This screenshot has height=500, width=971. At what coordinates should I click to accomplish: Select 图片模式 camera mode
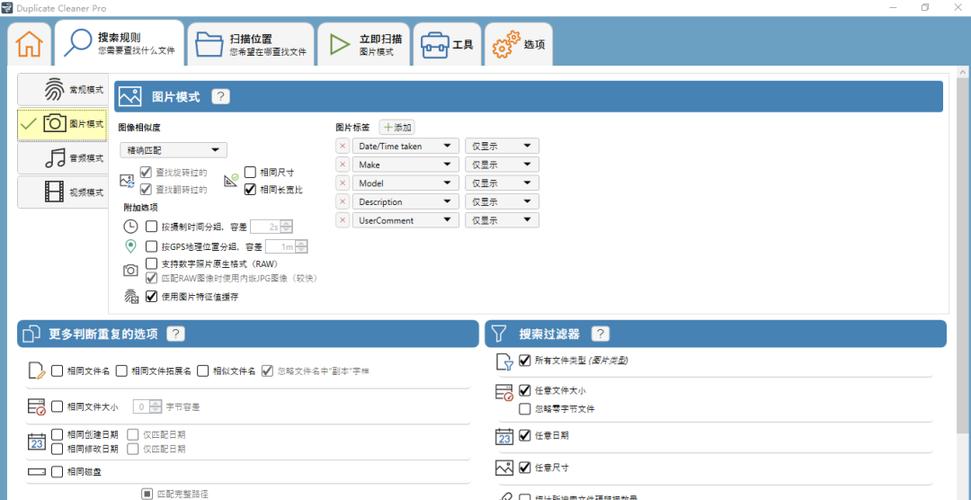tap(62, 124)
